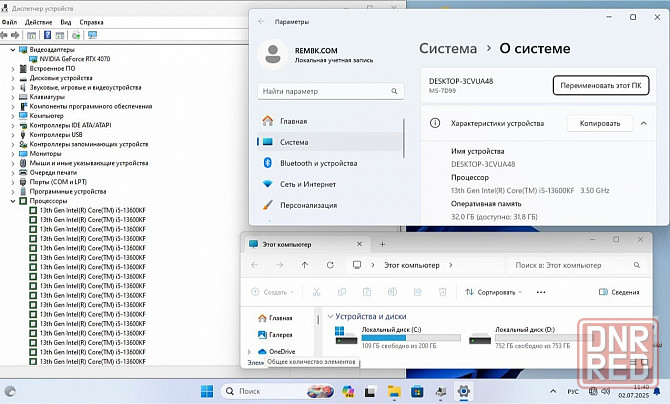Image resolution: width=670 pixels, height=404 pixels.
Task: Click the Сведения button in Explorer
Action: pyautogui.click(x=619, y=292)
